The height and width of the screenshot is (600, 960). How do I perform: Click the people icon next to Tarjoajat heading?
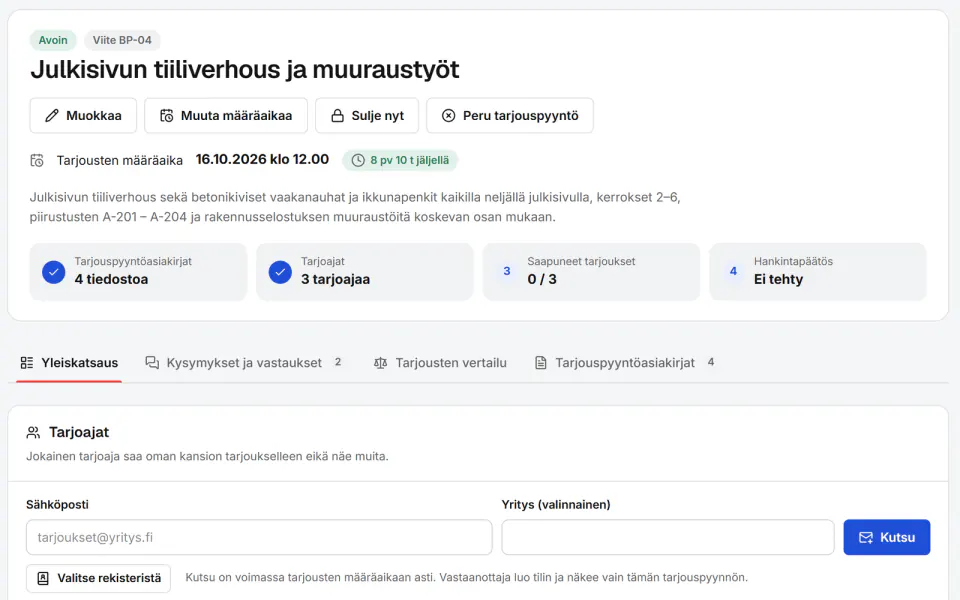33,433
